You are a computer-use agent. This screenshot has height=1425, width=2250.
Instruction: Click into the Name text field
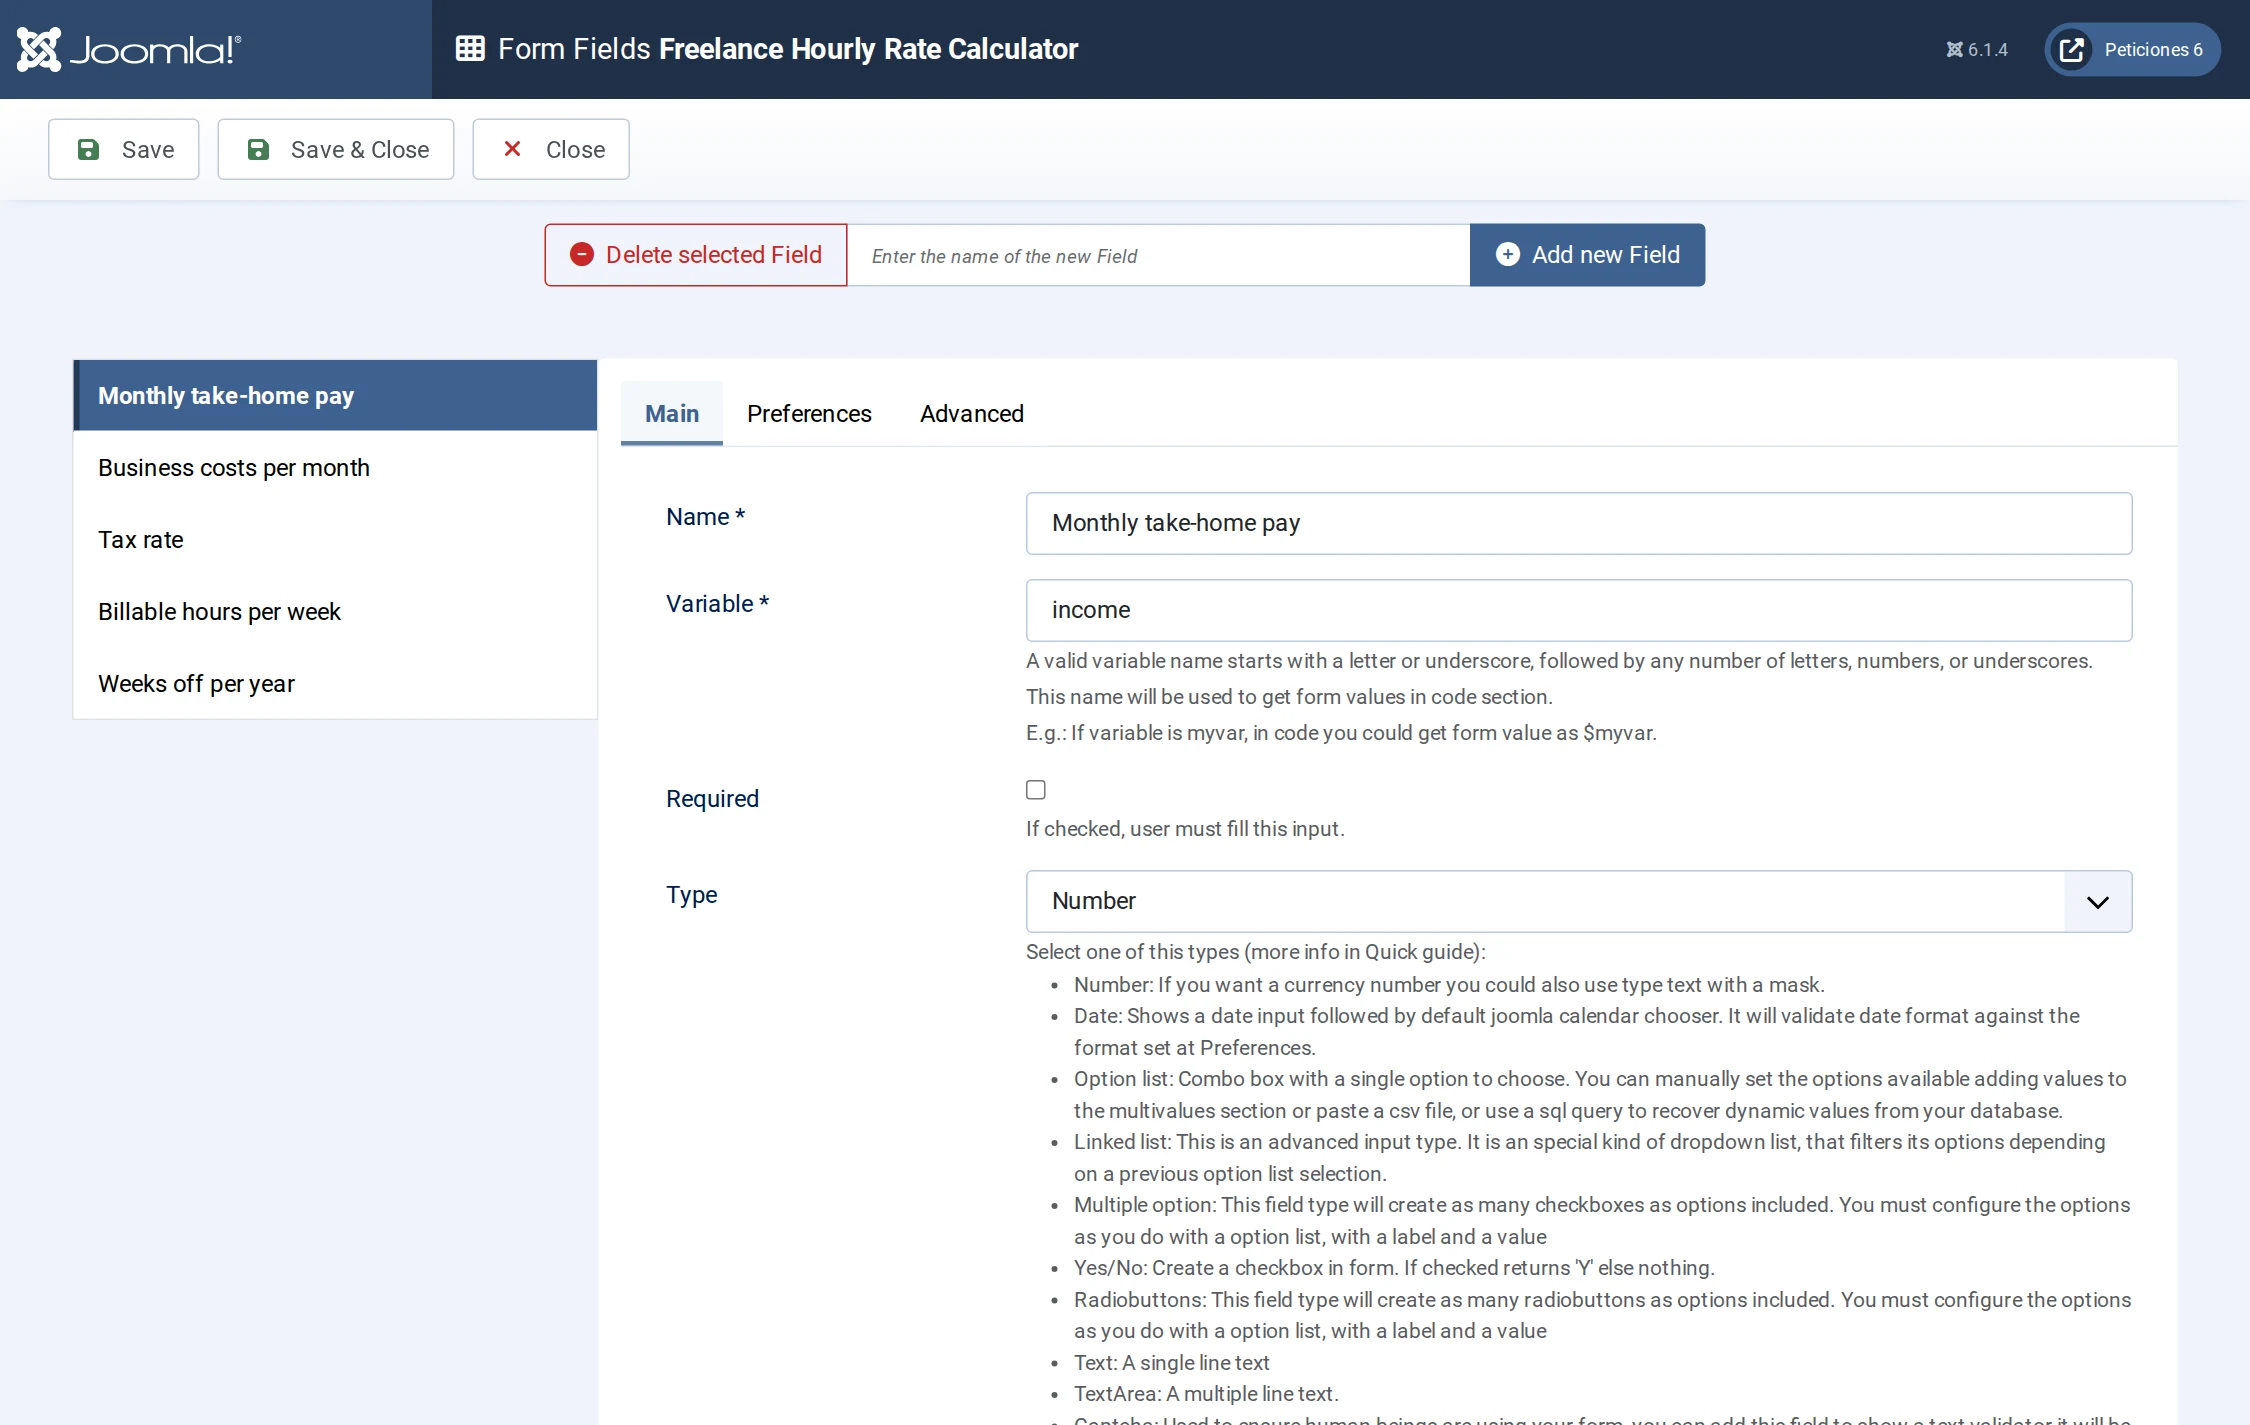pyautogui.click(x=1579, y=523)
